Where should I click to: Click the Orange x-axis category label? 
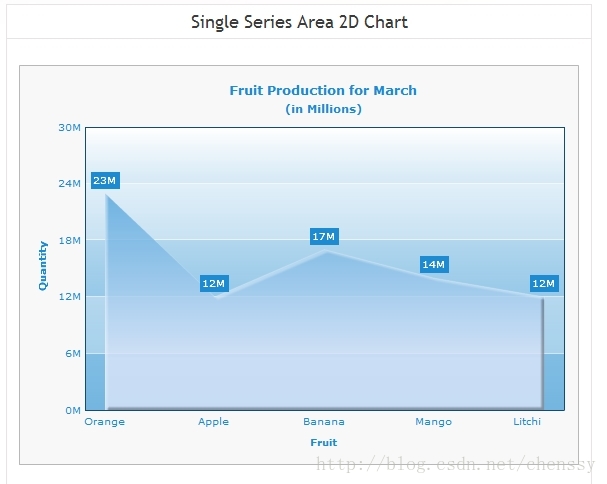tap(105, 422)
